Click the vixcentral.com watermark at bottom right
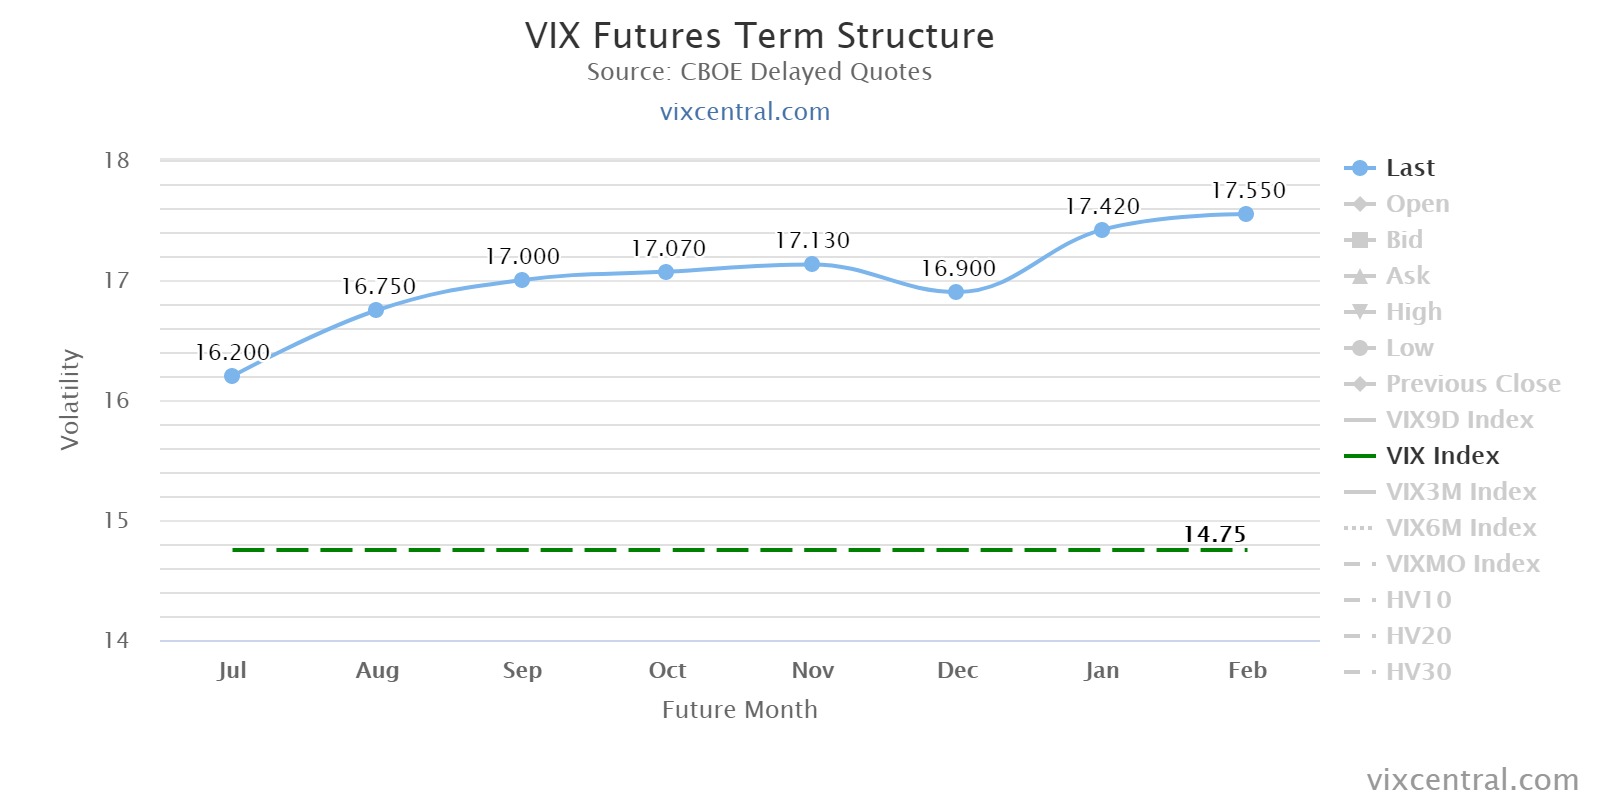Image resolution: width=1600 pixels, height=800 pixels. coord(1472,779)
